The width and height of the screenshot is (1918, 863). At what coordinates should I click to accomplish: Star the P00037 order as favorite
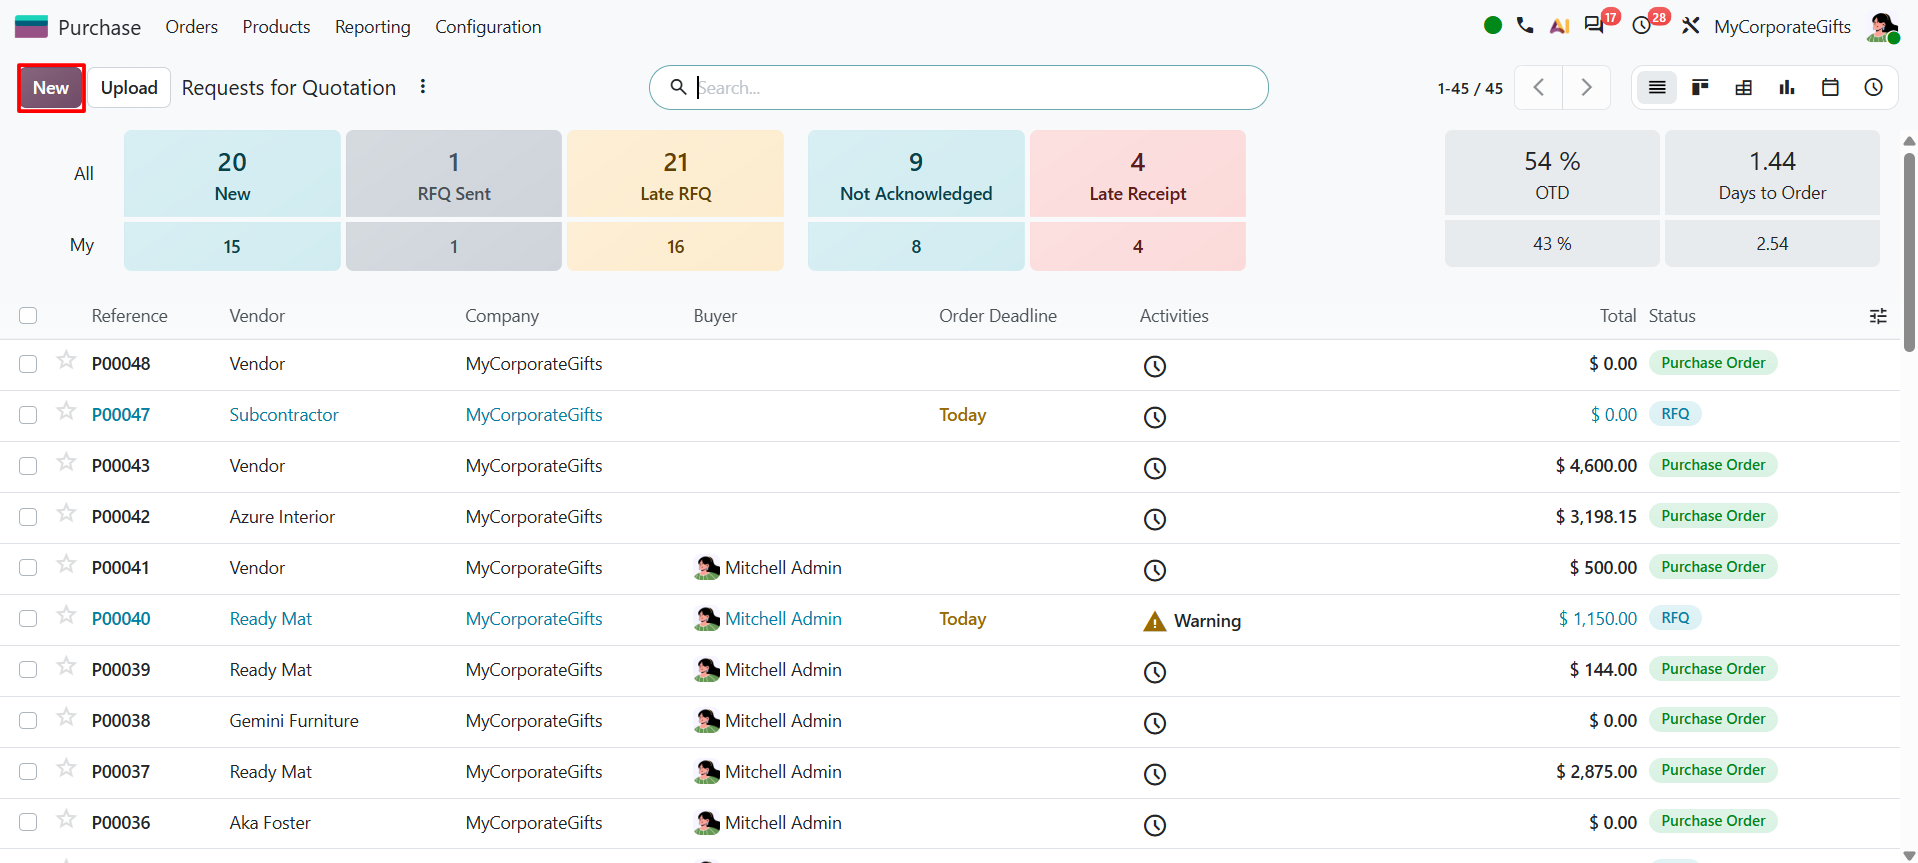click(x=66, y=768)
